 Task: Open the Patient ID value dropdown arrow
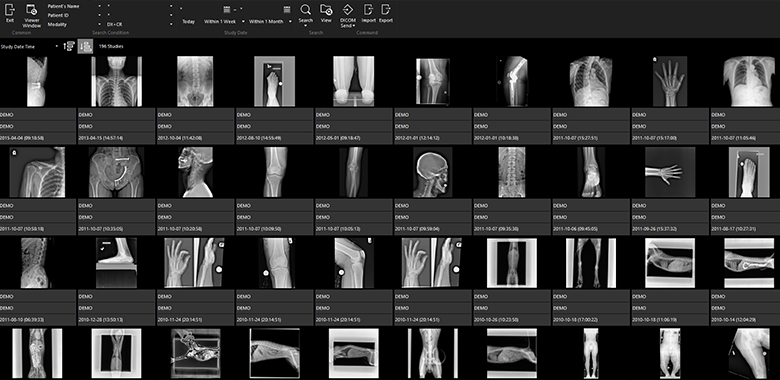[x=171, y=15]
